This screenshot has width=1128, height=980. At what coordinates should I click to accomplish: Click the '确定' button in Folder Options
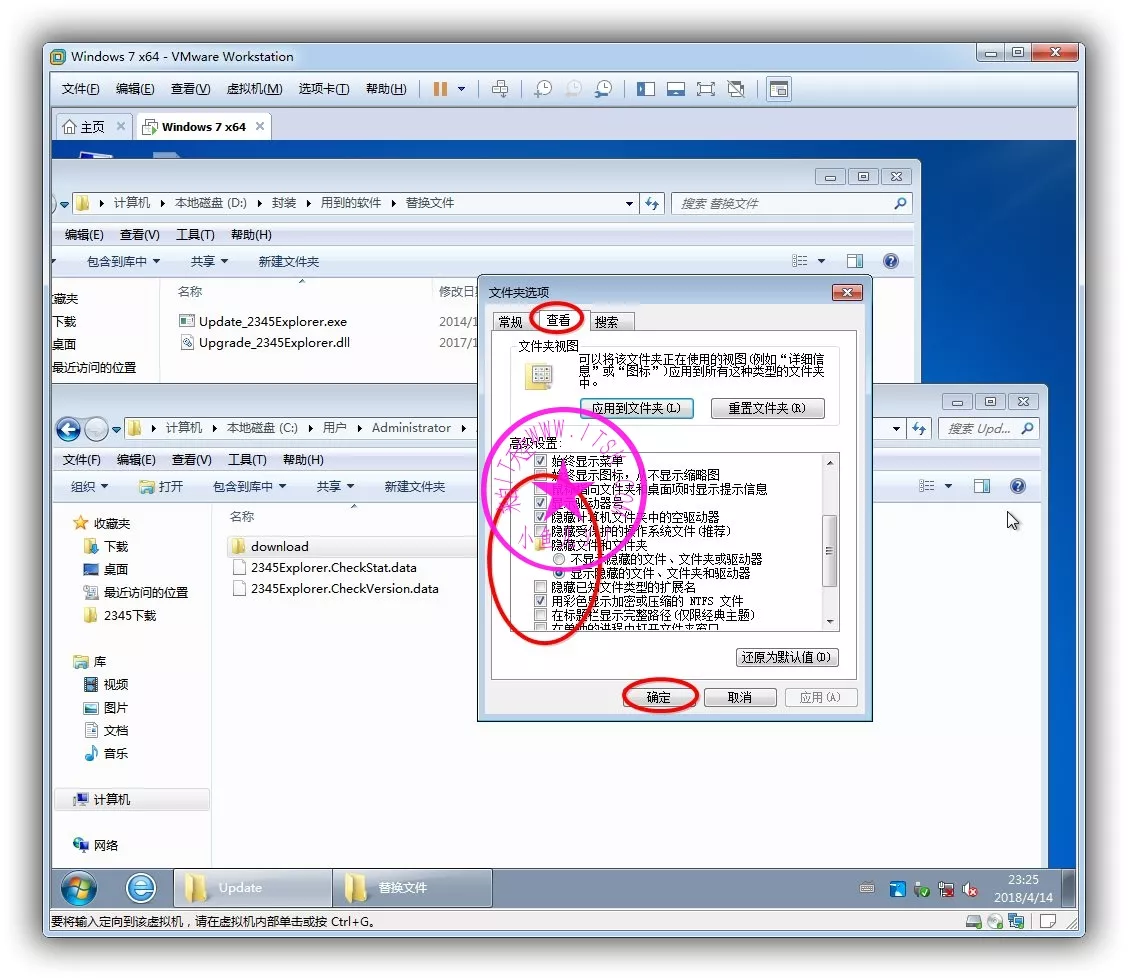[x=659, y=697]
